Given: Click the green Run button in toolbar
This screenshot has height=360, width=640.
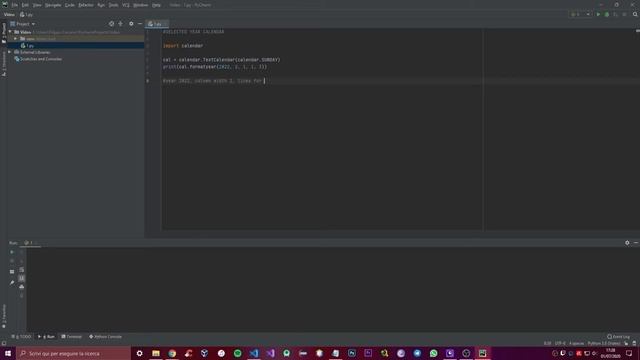Looking at the screenshot, I should click(598, 14).
